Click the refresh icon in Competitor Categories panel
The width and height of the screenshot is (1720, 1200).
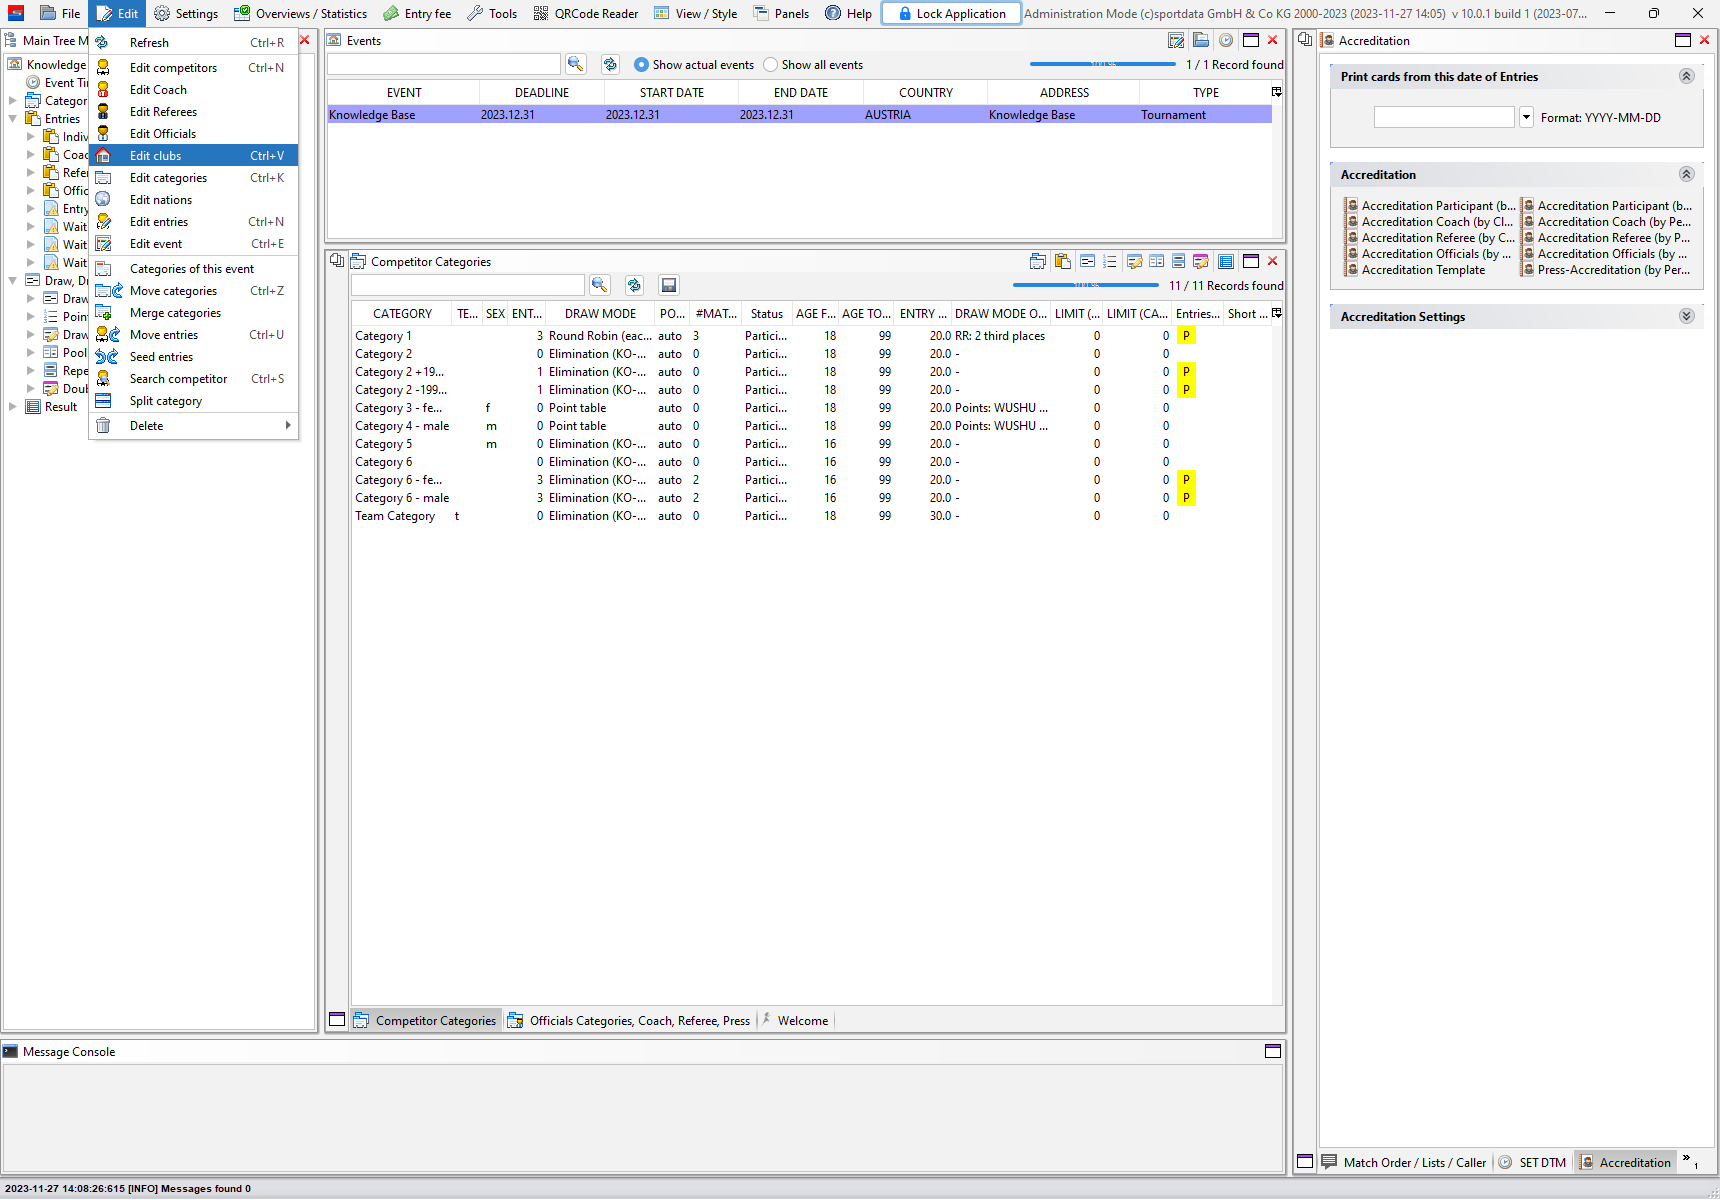point(634,285)
